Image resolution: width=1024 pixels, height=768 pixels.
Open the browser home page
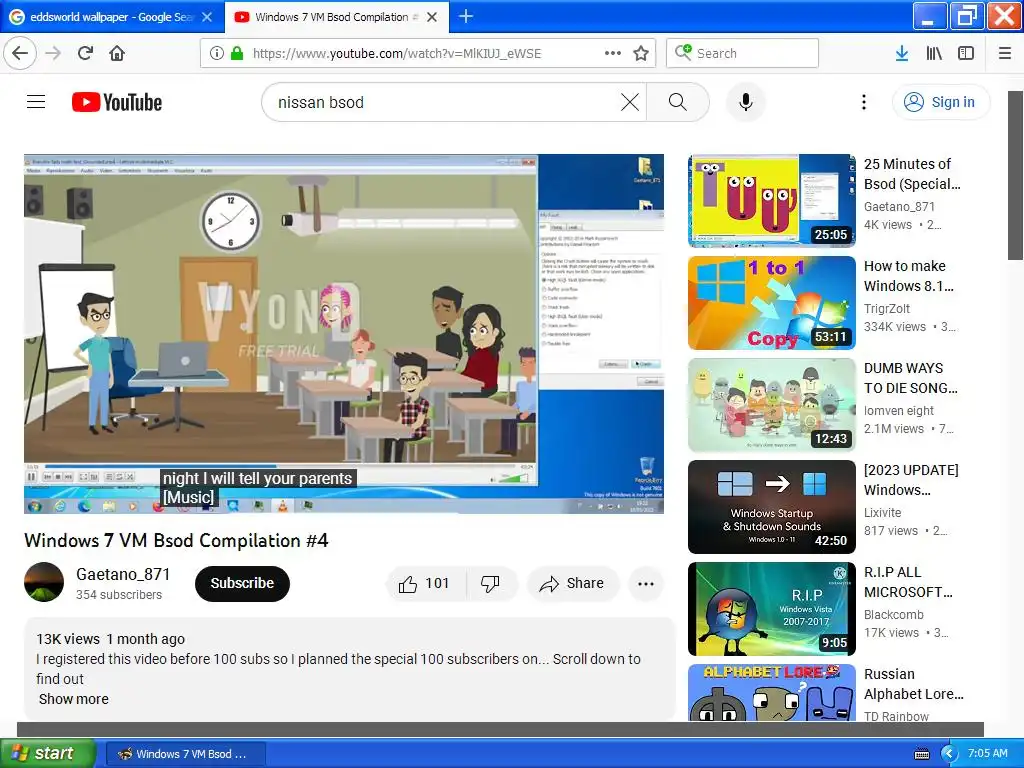tap(117, 53)
